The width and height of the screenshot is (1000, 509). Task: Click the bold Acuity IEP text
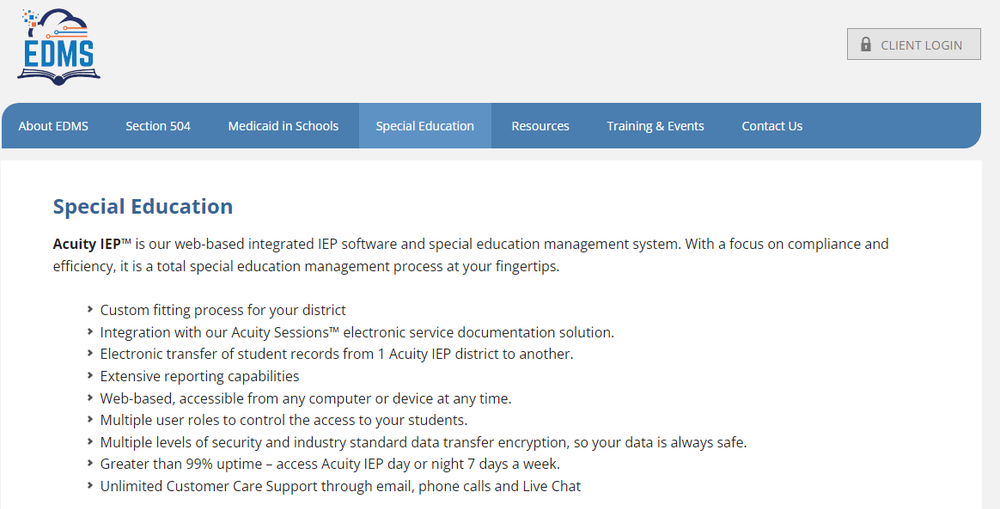[x=87, y=244]
